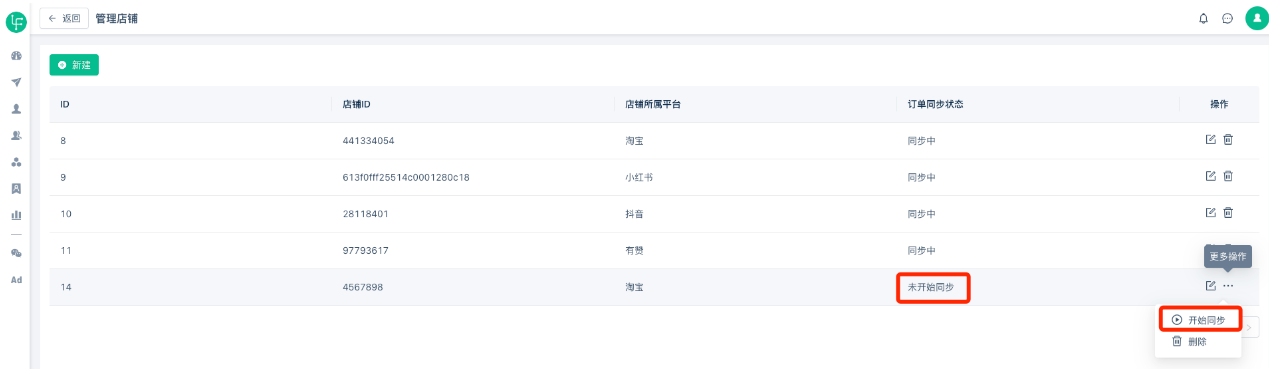Click the 返回 back button

coord(64,18)
